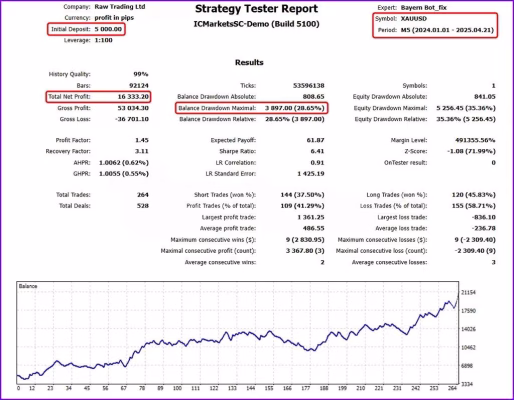Click the Expert name 'Bayem Bot_fix'
This screenshot has height=400, width=514.
423,7
